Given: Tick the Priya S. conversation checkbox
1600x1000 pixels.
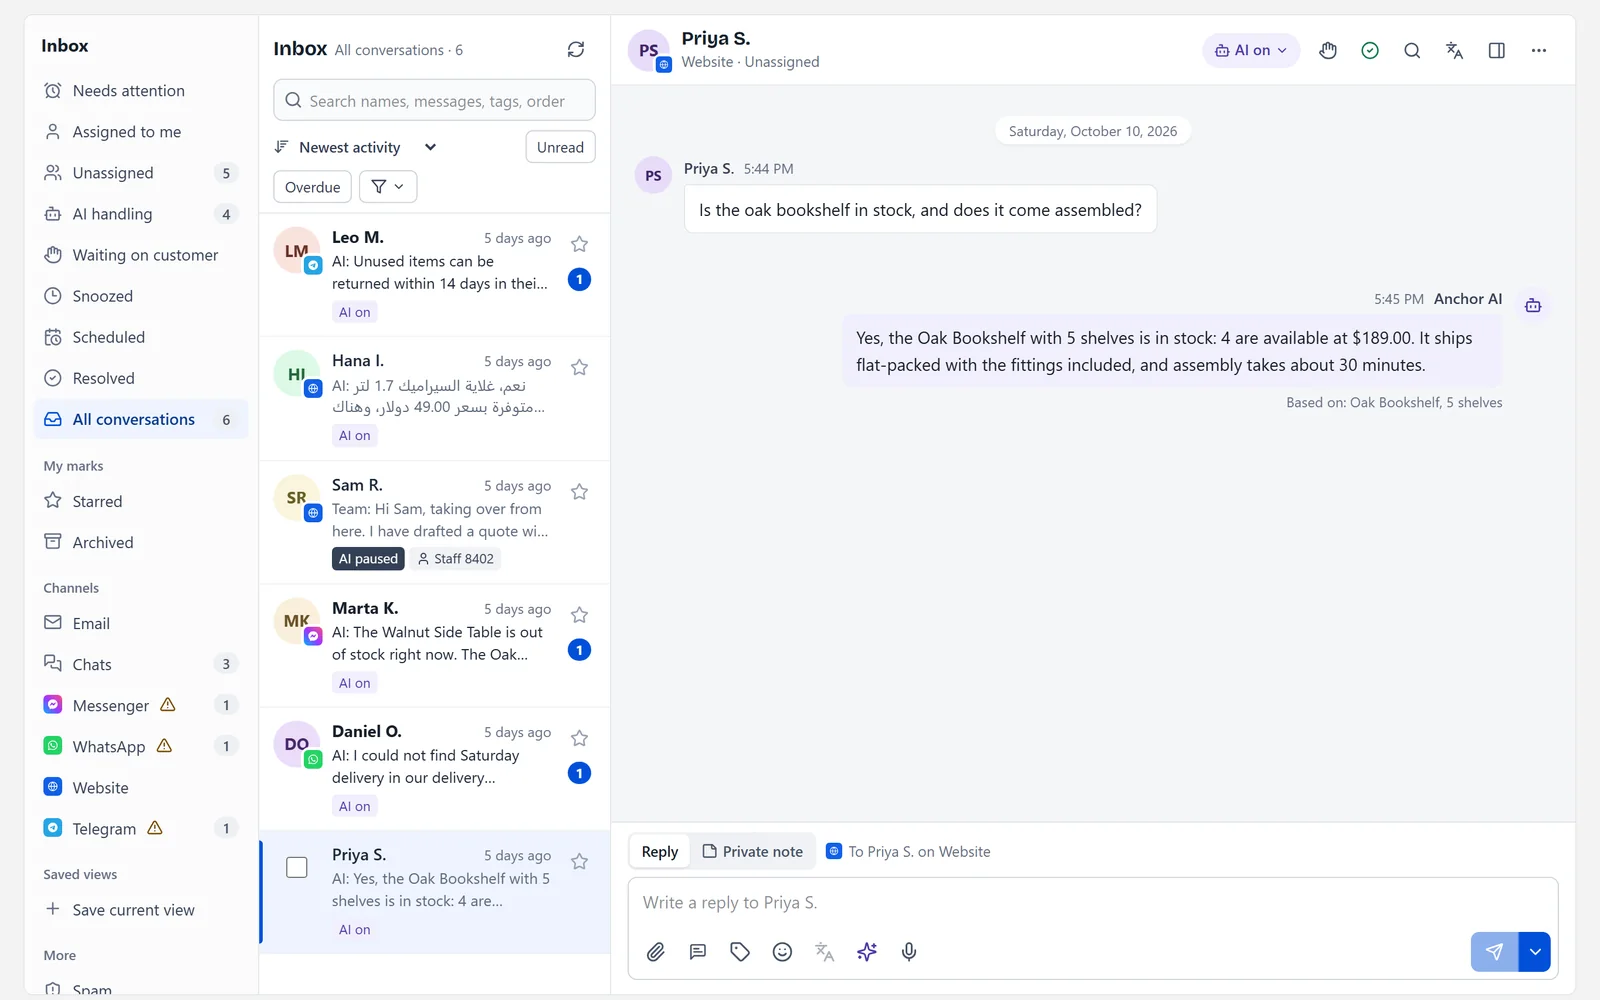Looking at the screenshot, I should pos(297,867).
